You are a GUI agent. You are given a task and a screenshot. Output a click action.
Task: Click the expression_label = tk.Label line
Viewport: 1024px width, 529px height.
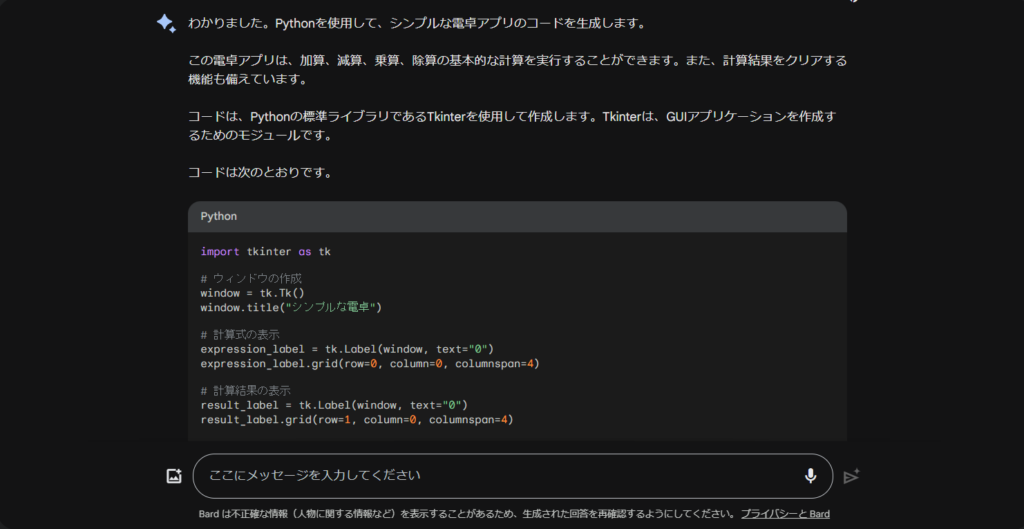[x=347, y=349]
